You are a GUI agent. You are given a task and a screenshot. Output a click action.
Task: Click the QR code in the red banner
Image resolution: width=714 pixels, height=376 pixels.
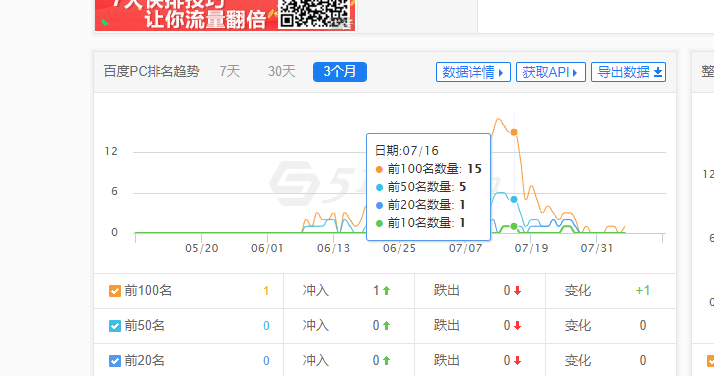click(315, 14)
